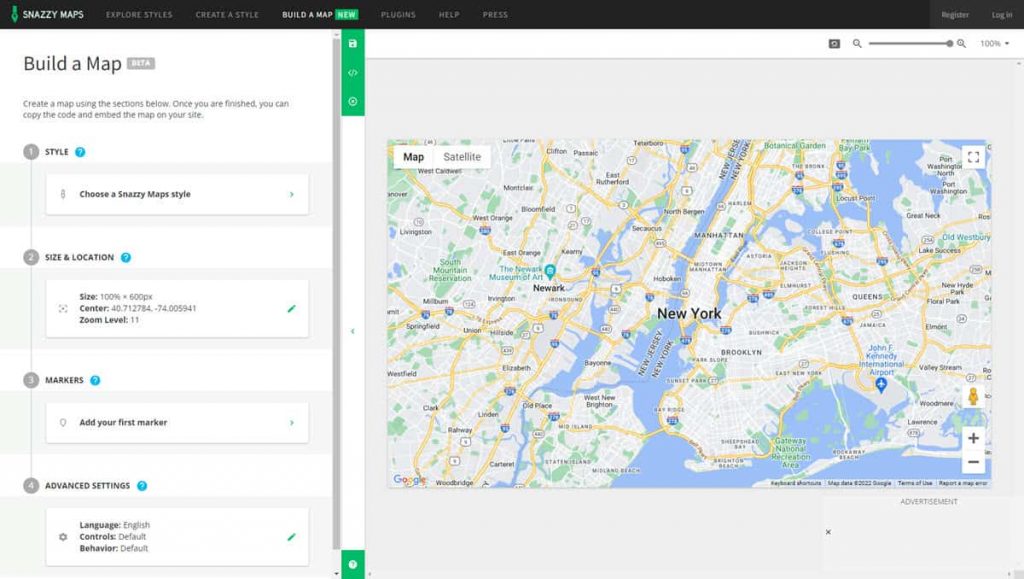
Task: Click Report a map error link
Action: pyautogui.click(x=963, y=483)
